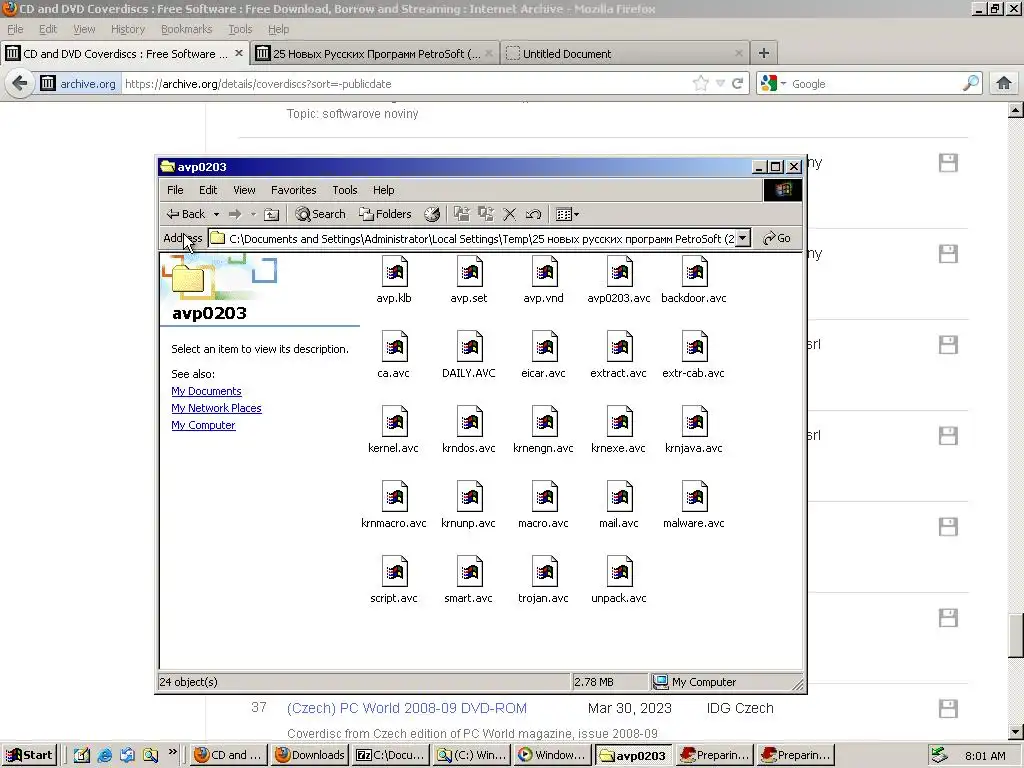Open the My Network Places link
The image size is (1024, 768).
[216, 408]
